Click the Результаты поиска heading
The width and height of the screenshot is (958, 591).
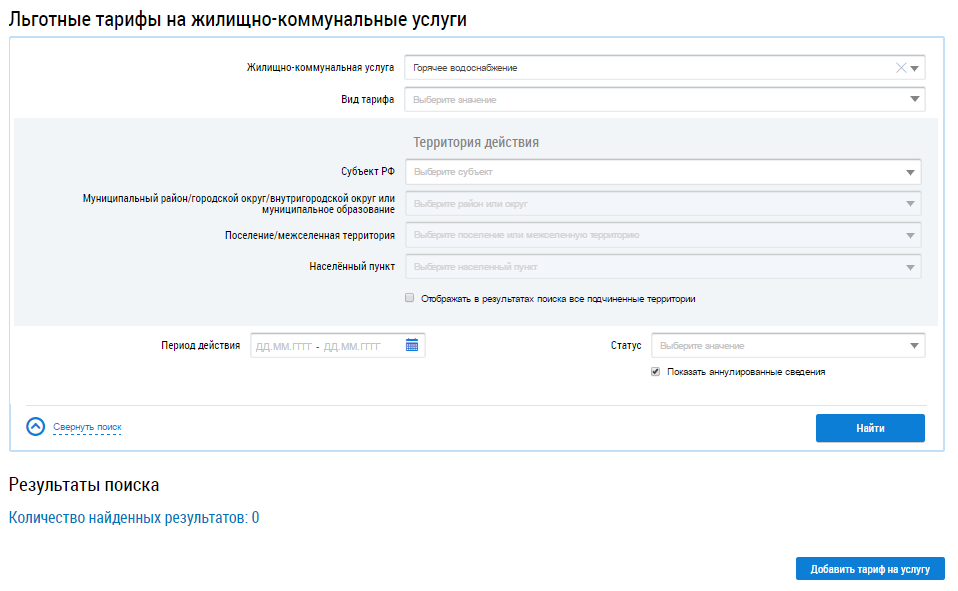pyautogui.click(x=84, y=485)
